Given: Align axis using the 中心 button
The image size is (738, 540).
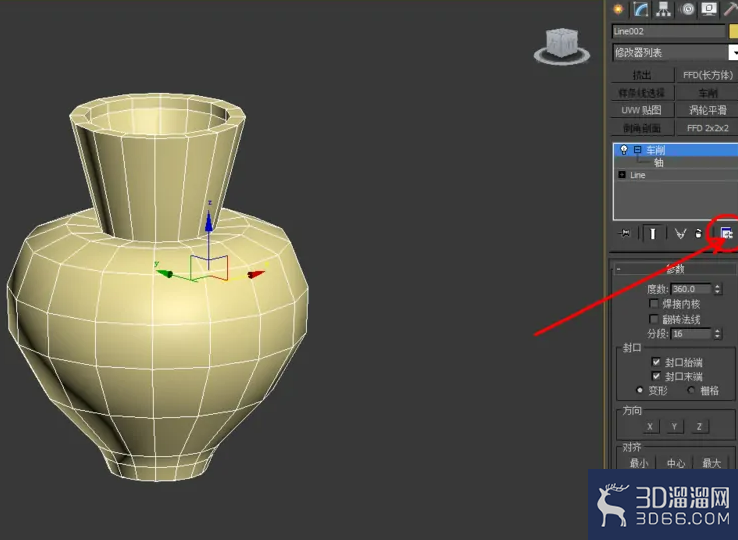Looking at the screenshot, I should click(675, 463).
